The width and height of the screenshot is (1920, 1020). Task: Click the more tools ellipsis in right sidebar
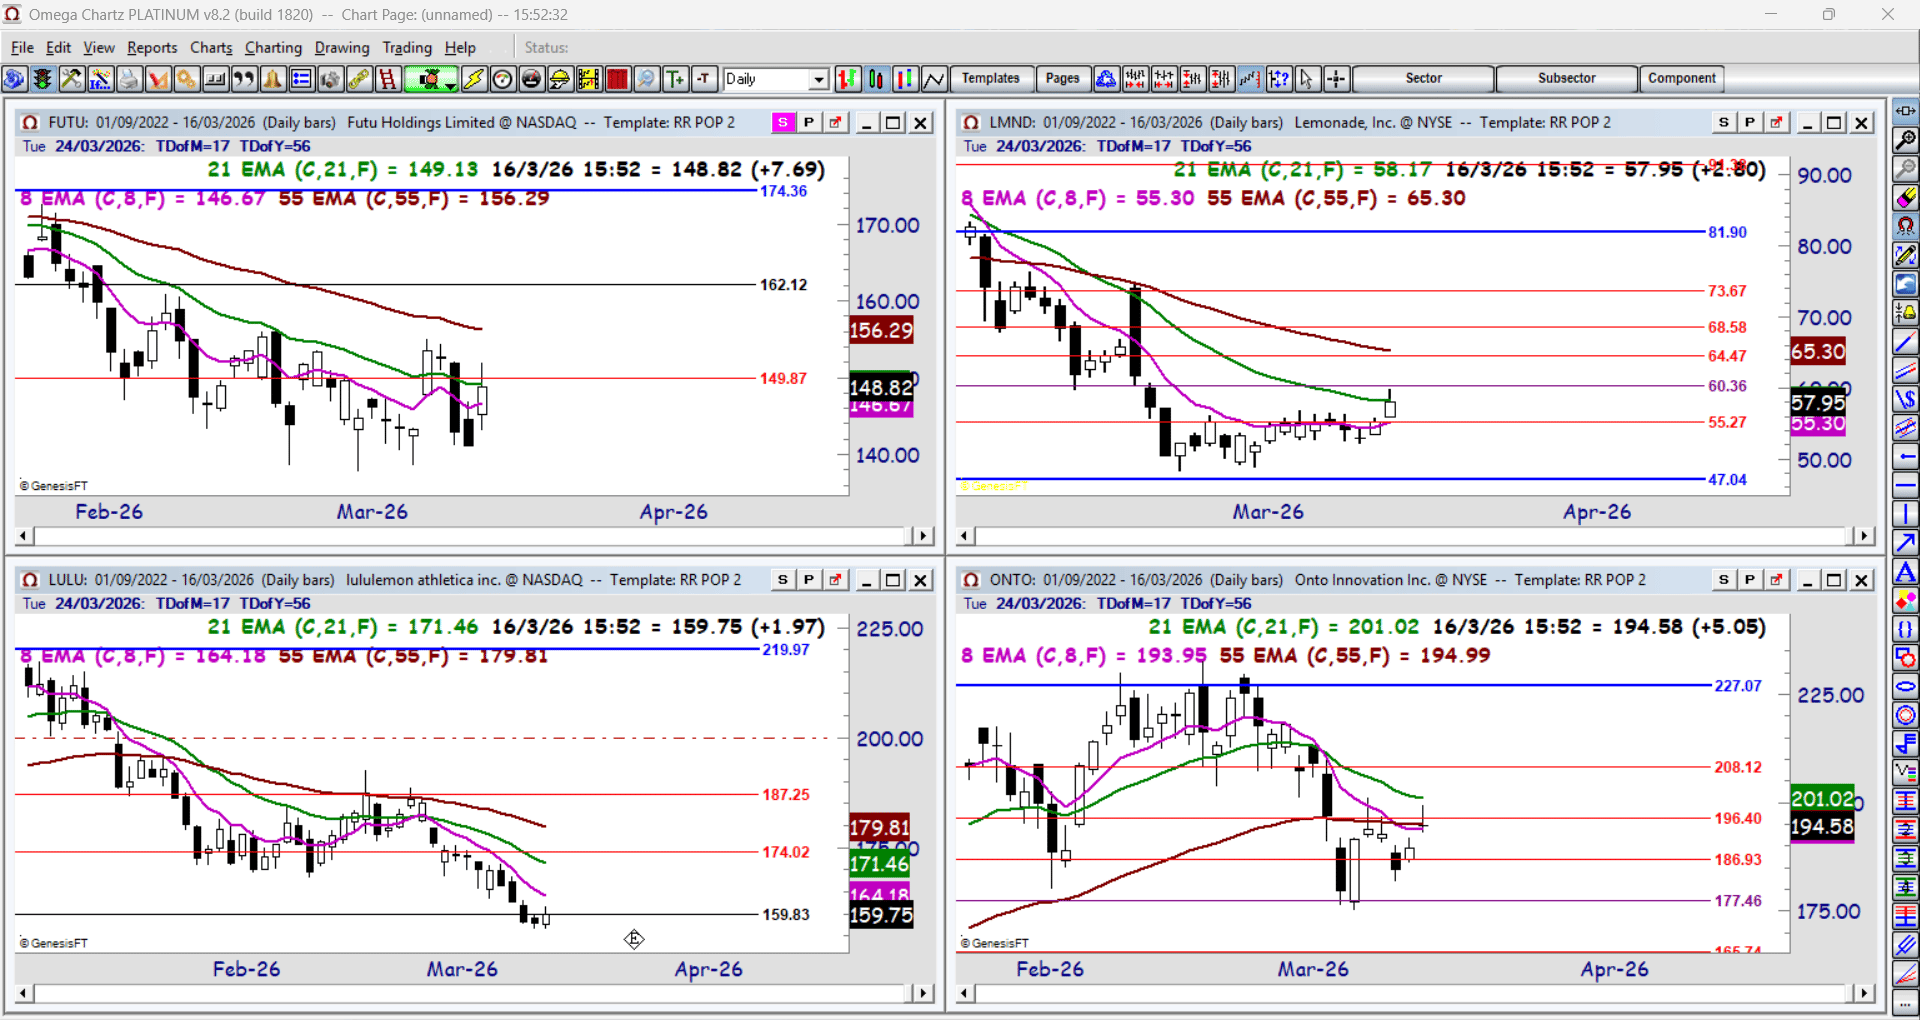pos(1906,1001)
